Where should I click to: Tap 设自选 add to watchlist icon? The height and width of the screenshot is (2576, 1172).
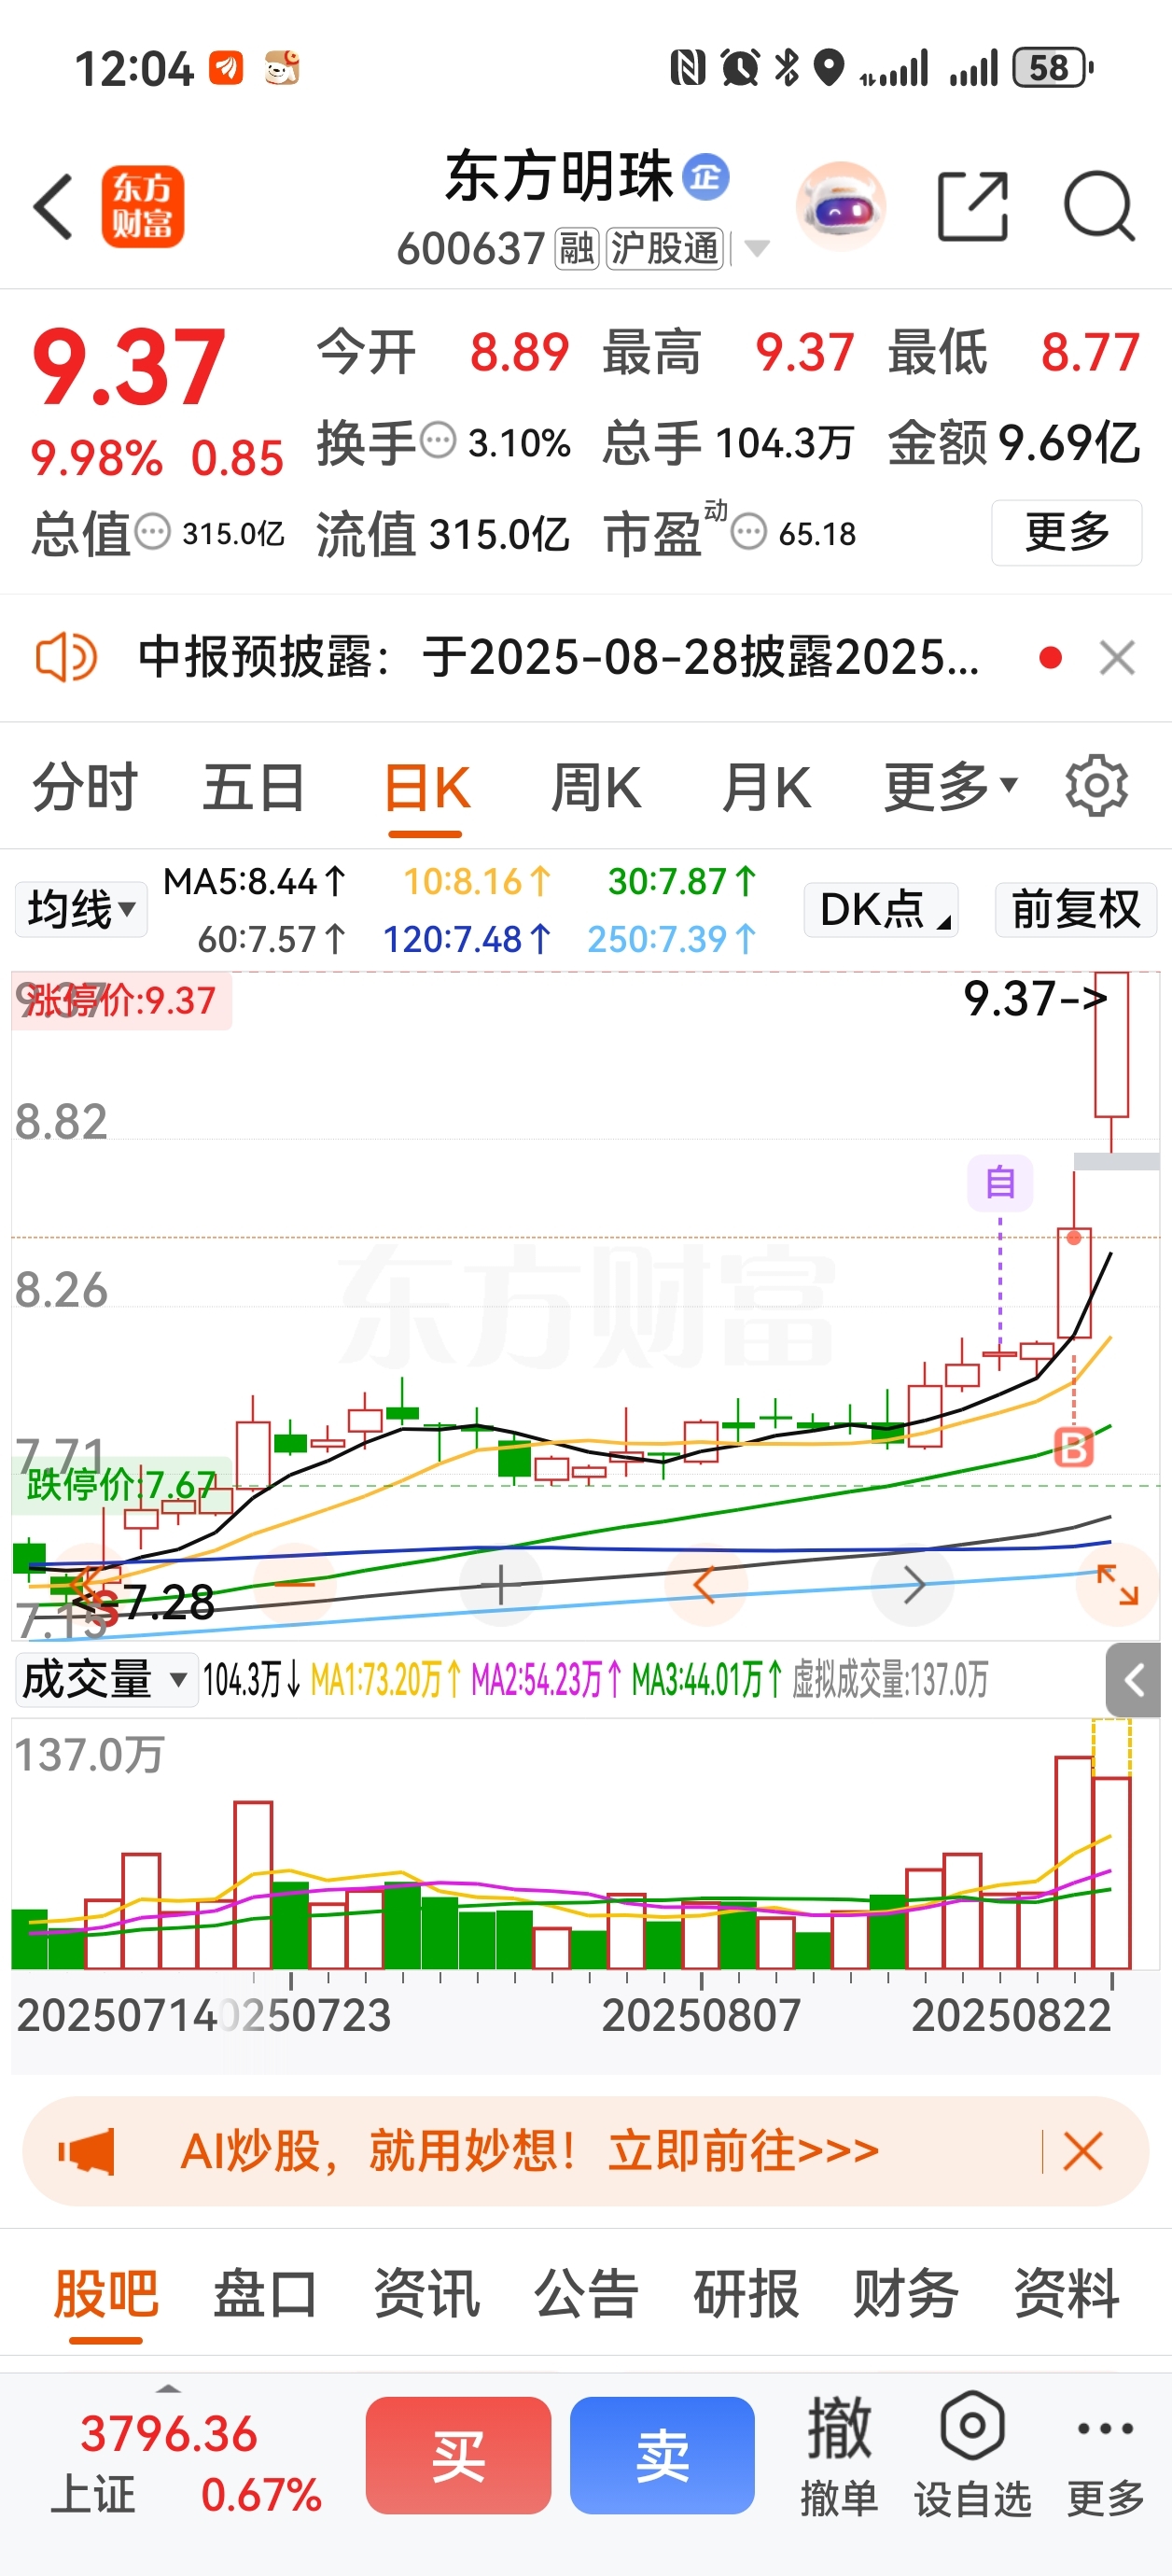coord(972,2455)
